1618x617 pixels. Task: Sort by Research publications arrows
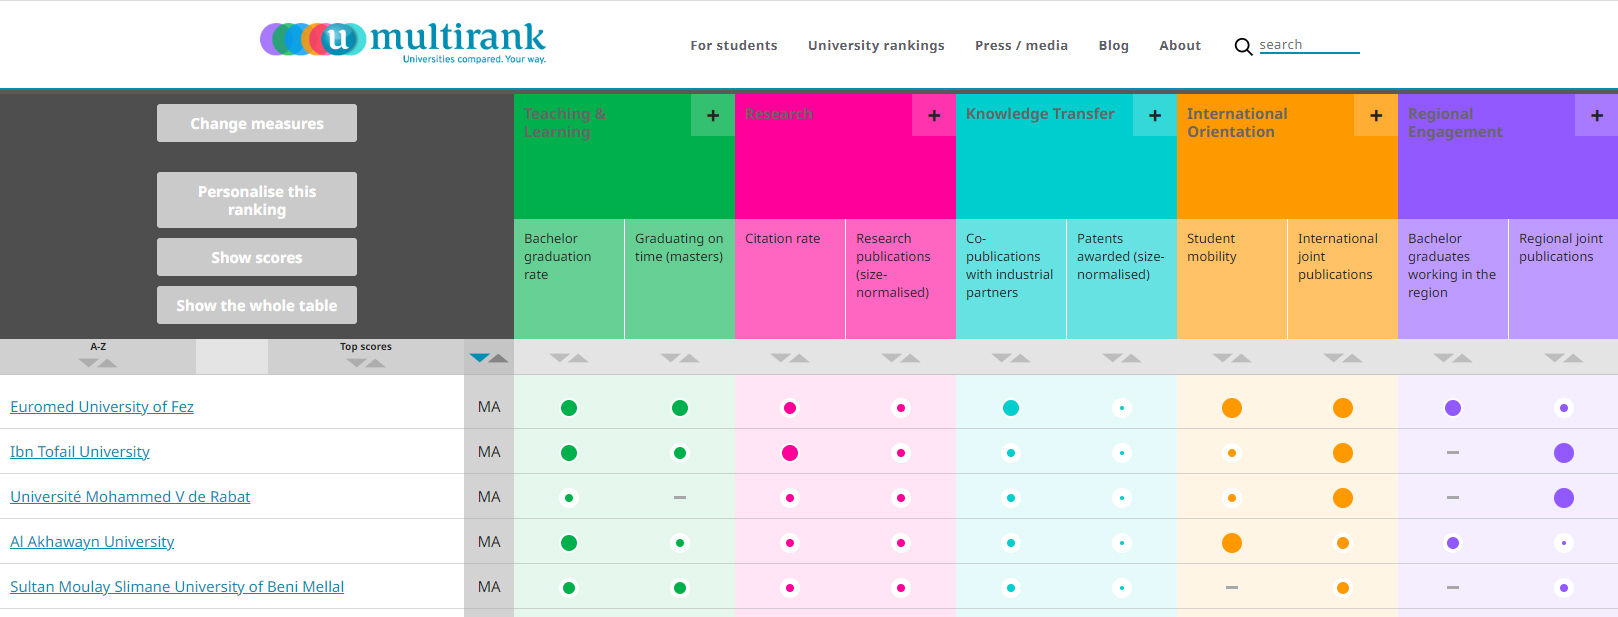(x=901, y=358)
